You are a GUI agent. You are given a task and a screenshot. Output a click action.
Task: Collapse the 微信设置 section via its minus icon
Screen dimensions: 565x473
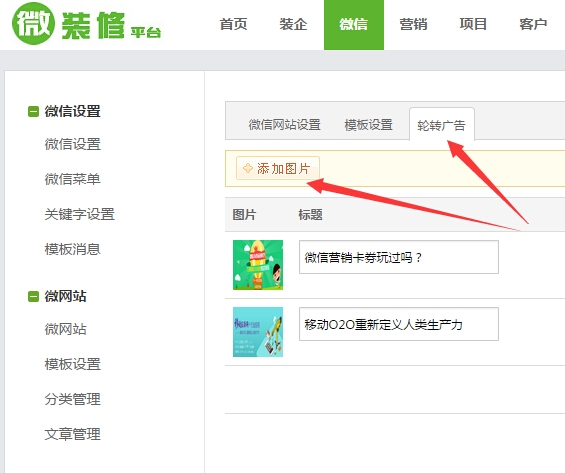(x=33, y=111)
